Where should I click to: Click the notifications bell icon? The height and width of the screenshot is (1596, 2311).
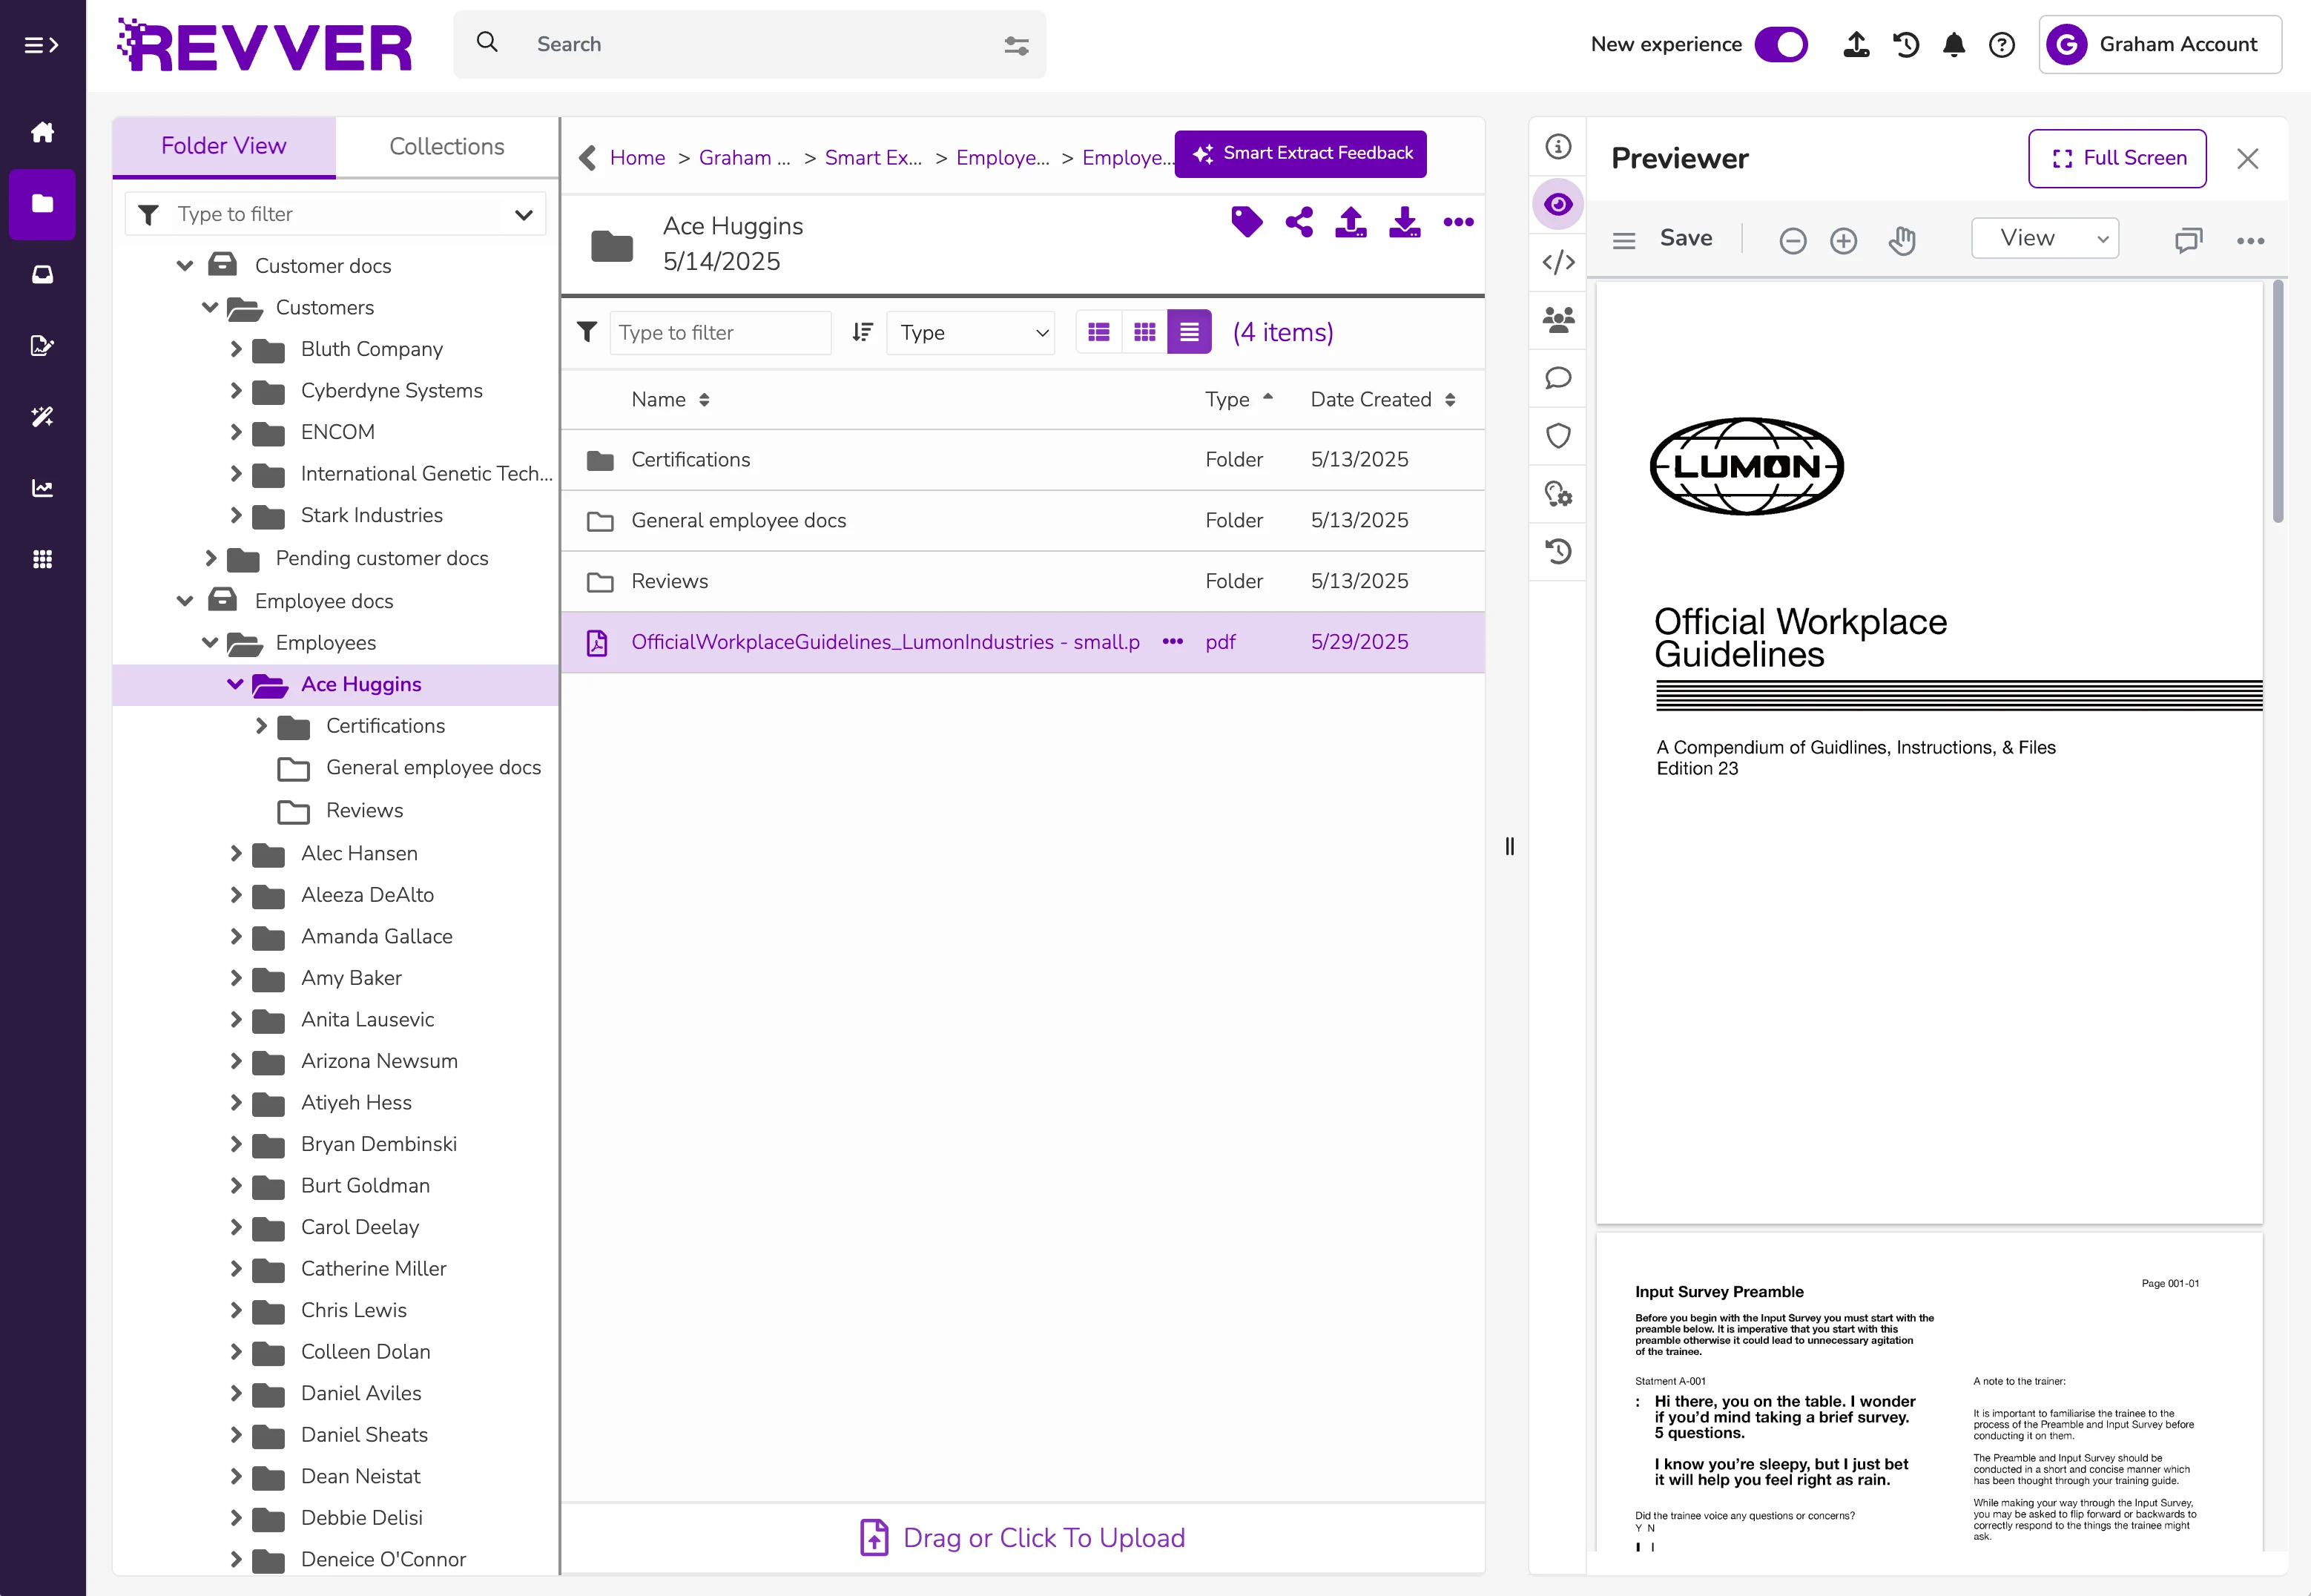tap(1953, 45)
